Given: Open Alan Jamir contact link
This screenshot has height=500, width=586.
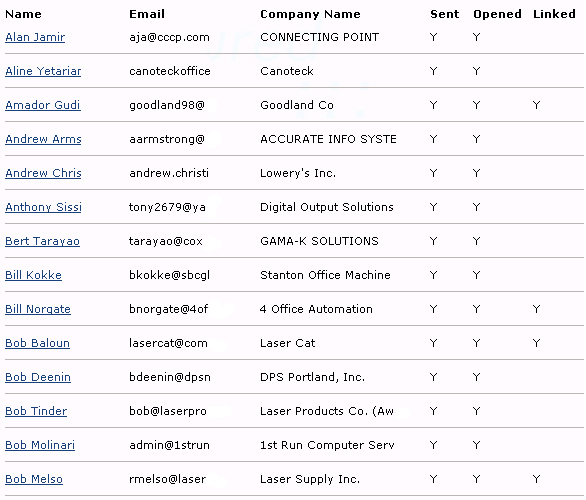Looking at the screenshot, I should pyautogui.click(x=35, y=37).
